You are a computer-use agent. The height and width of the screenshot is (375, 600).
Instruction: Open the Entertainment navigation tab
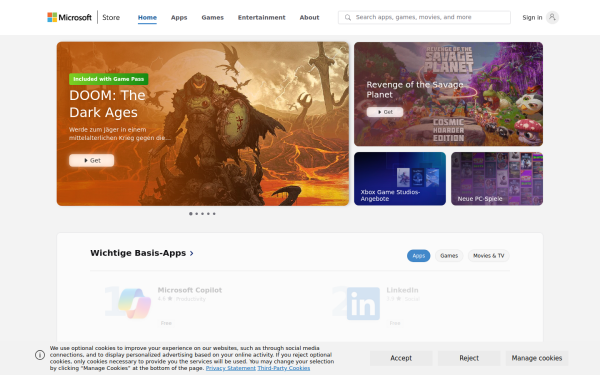pyautogui.click(x=262, y=17)
